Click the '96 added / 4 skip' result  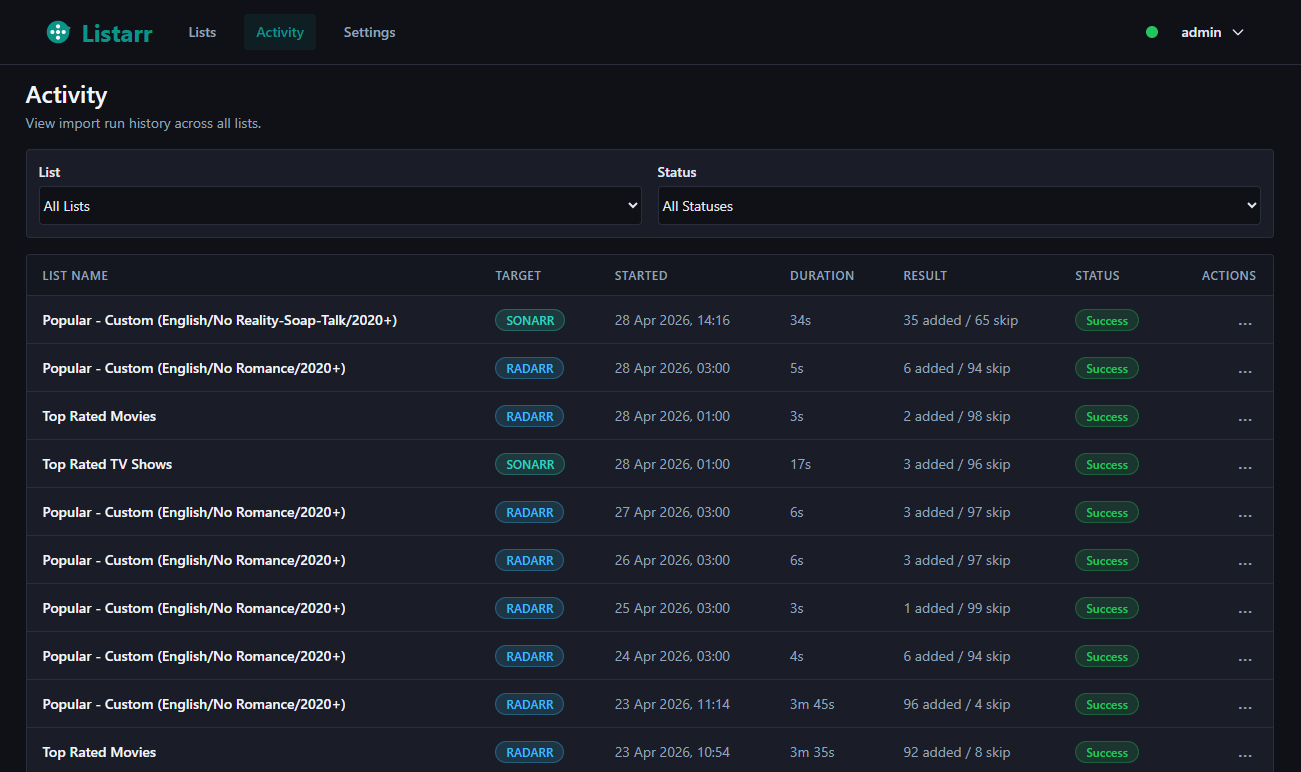957,704
